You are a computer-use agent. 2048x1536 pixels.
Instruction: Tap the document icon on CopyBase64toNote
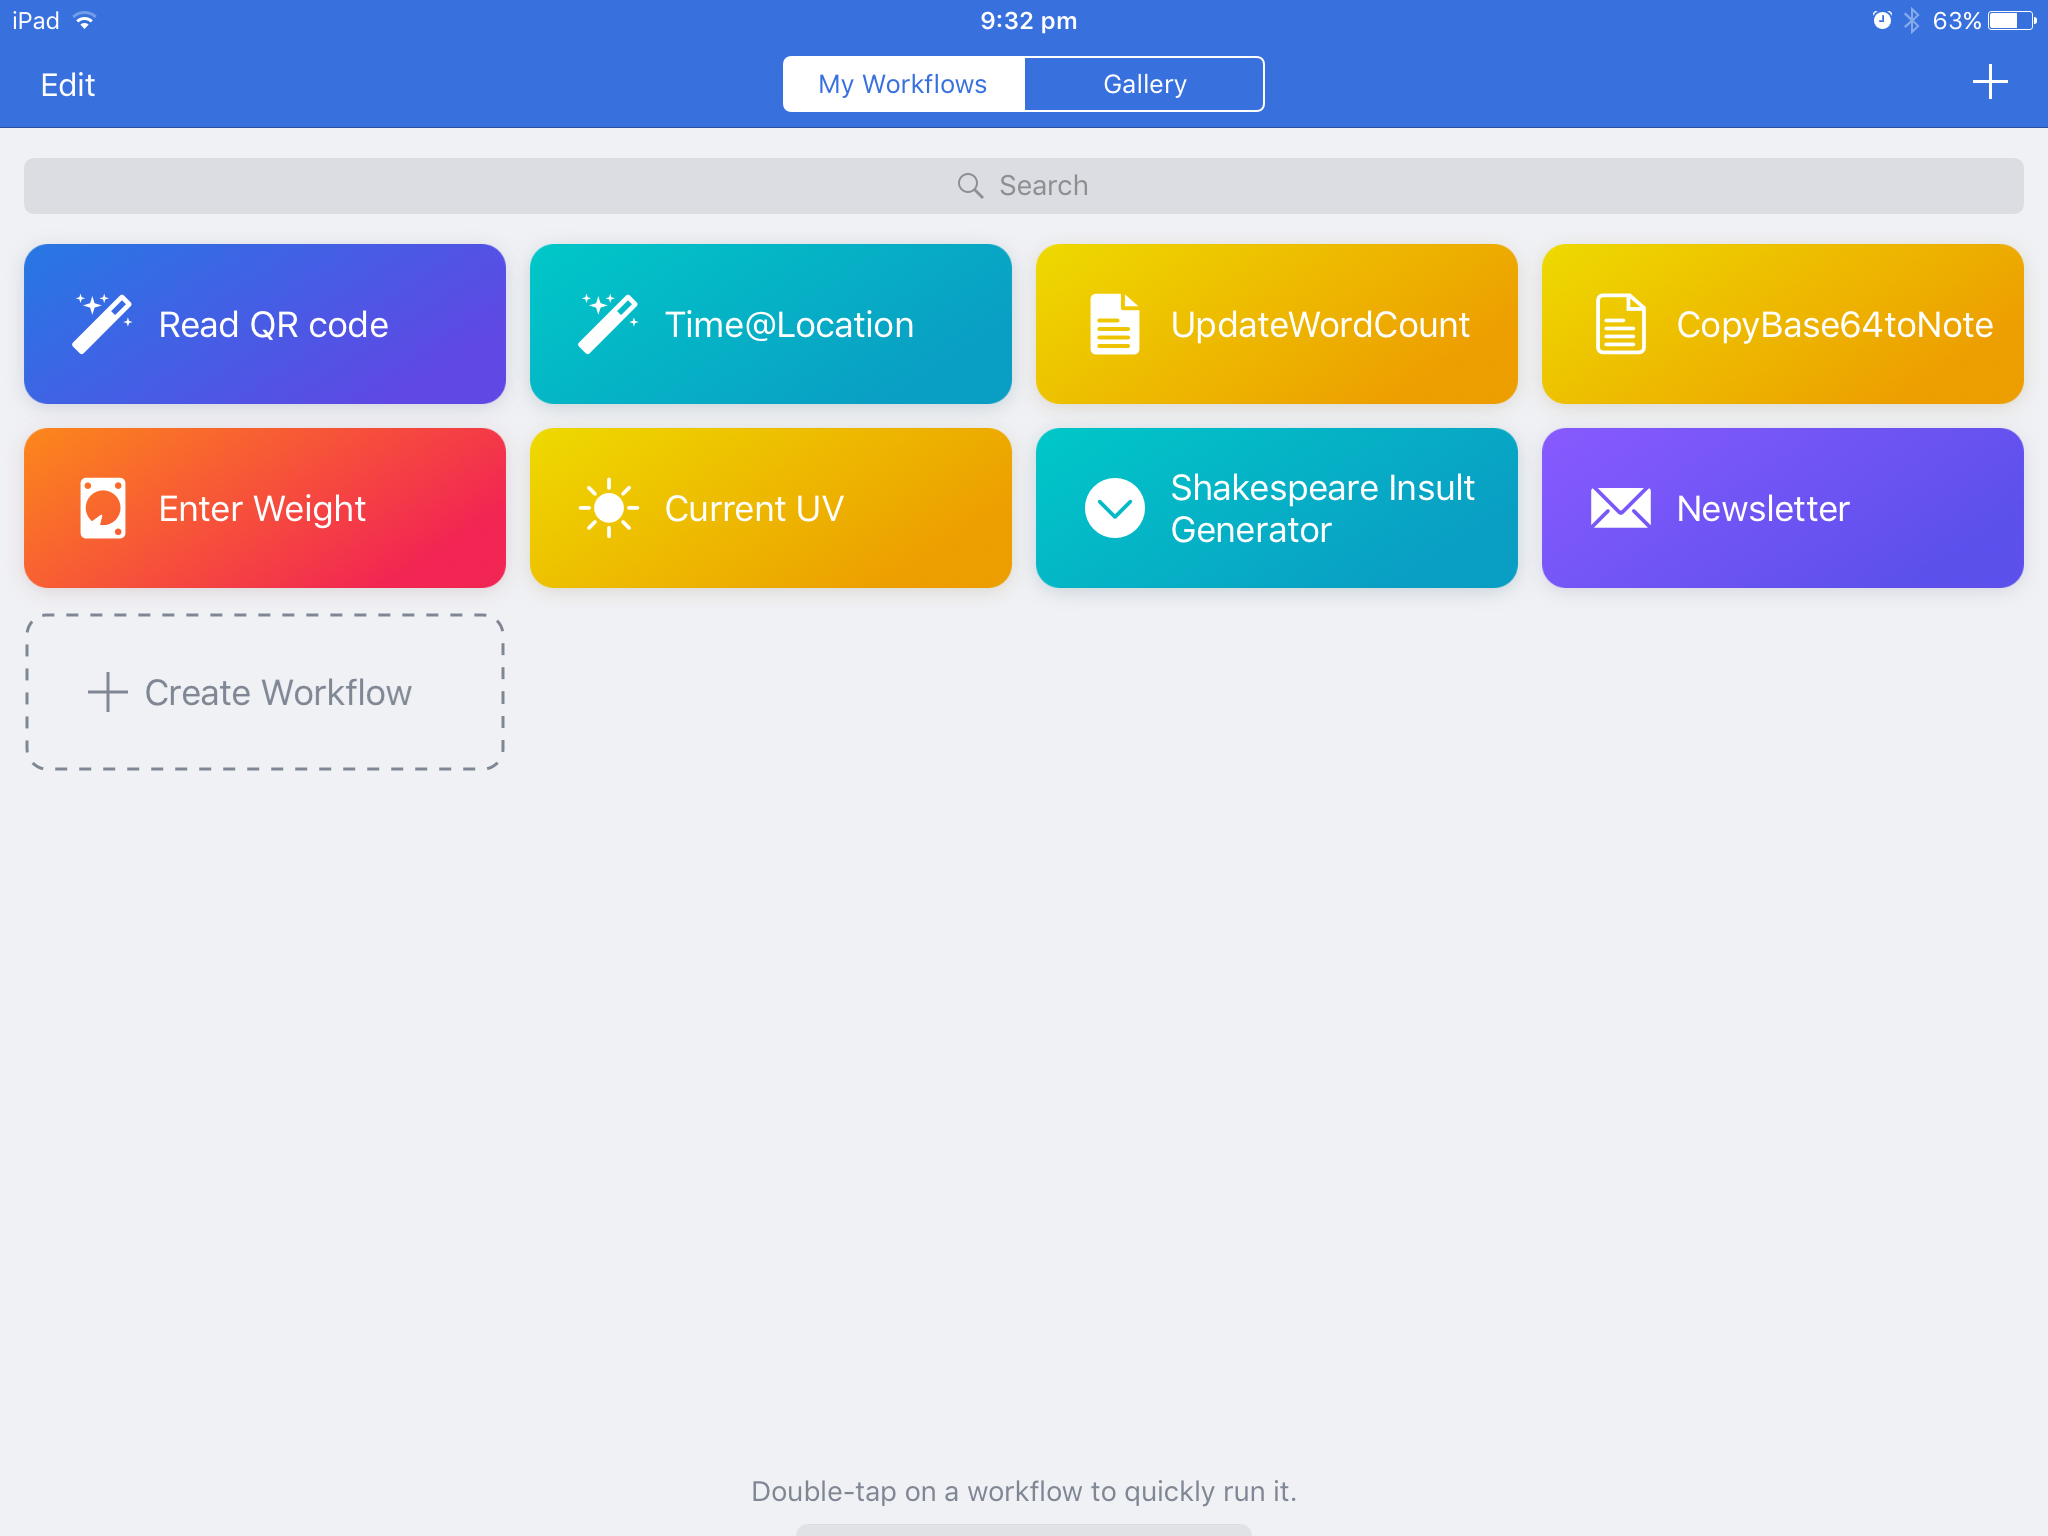point(1621,323)
